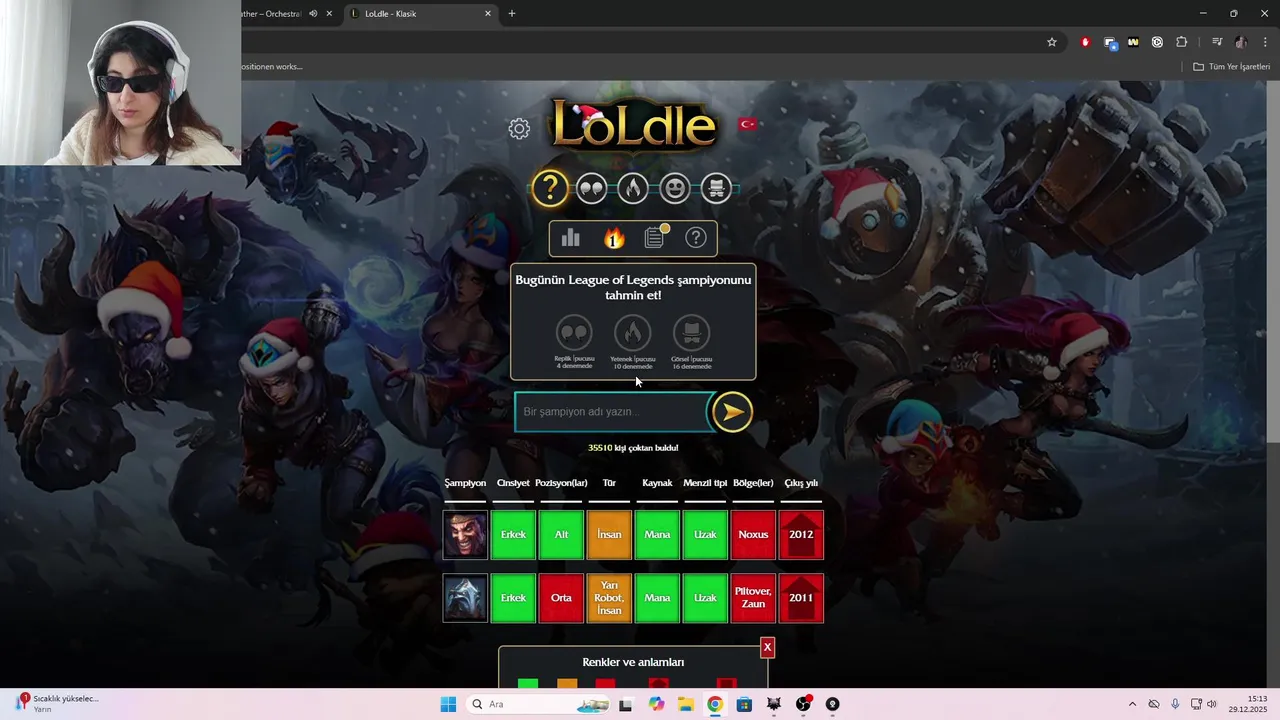This screenshot has height=720, width=1280.
Task: Open Google Chrome from the taskbar
Action: 715,704
